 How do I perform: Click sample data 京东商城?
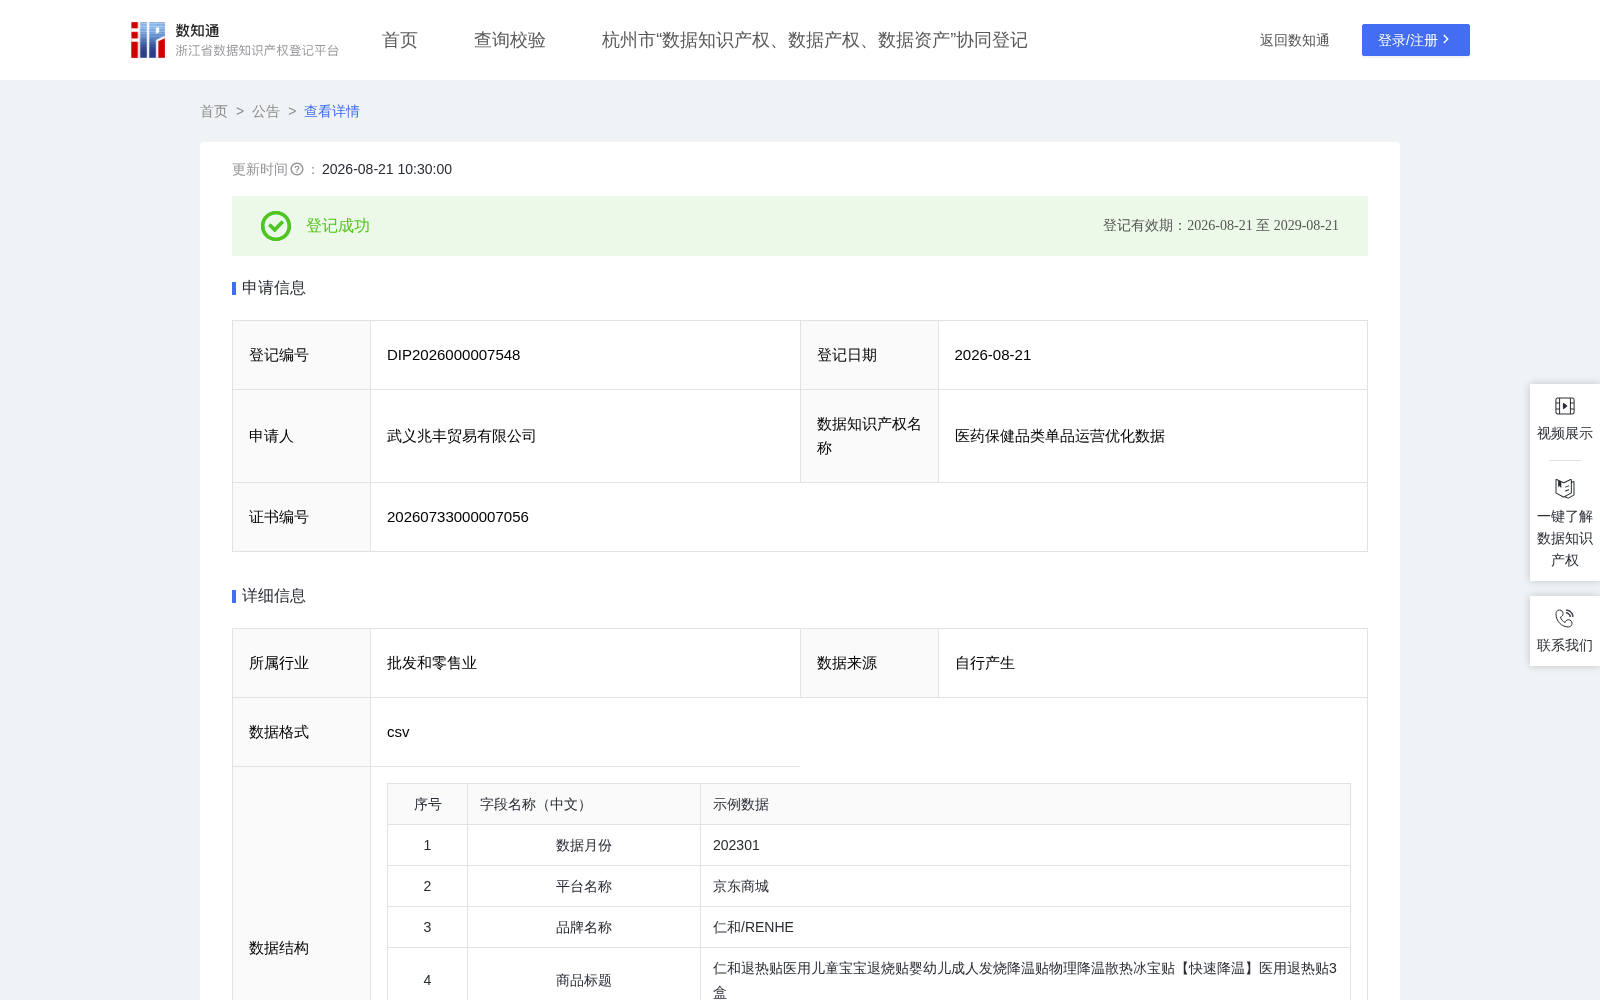[741, 886]
